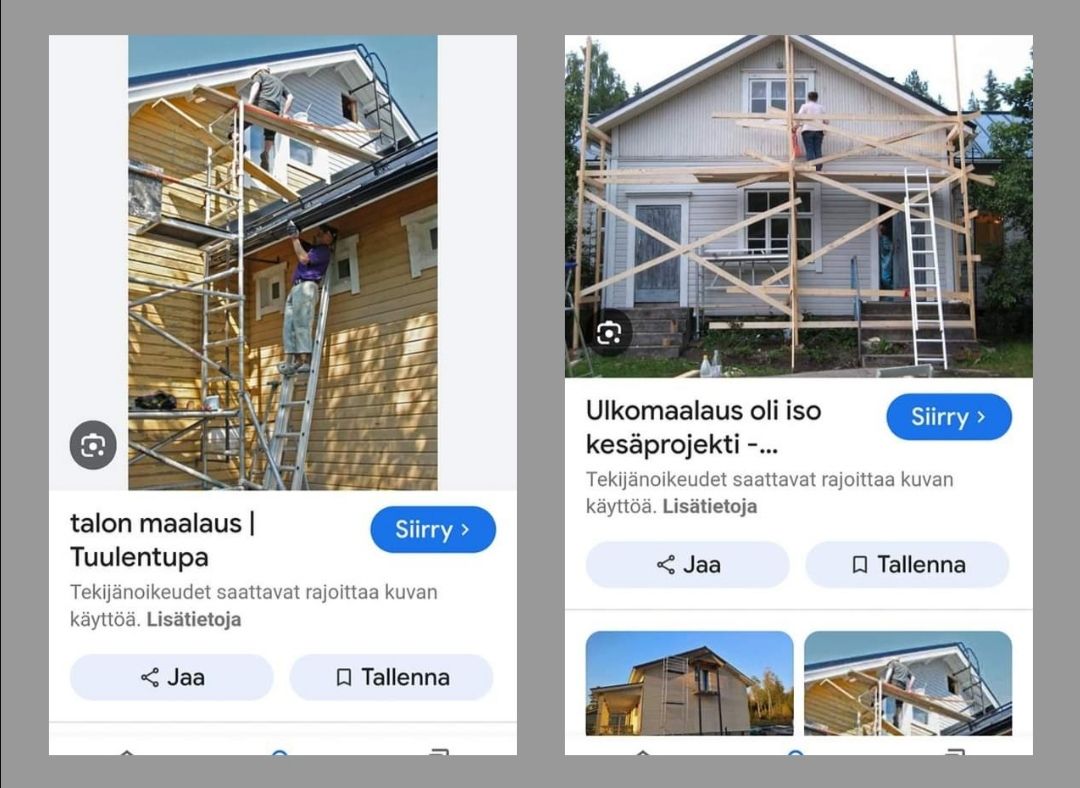Tap Google Lens icon on right house photo
Image resolution: width=1080 pixels, height=788 pixels.
[x=609, y=333]
